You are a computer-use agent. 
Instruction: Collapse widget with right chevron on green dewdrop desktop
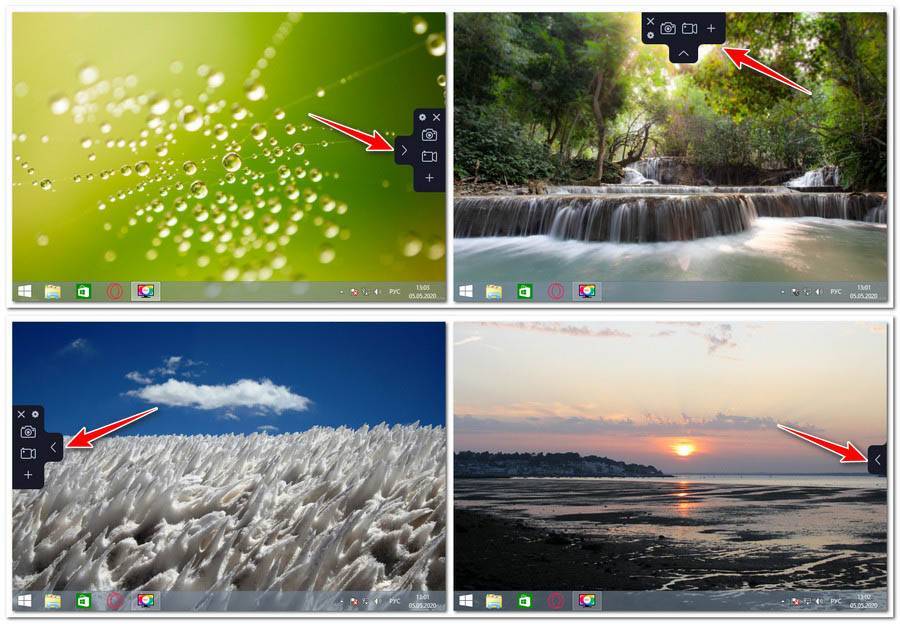click(404, 150)
